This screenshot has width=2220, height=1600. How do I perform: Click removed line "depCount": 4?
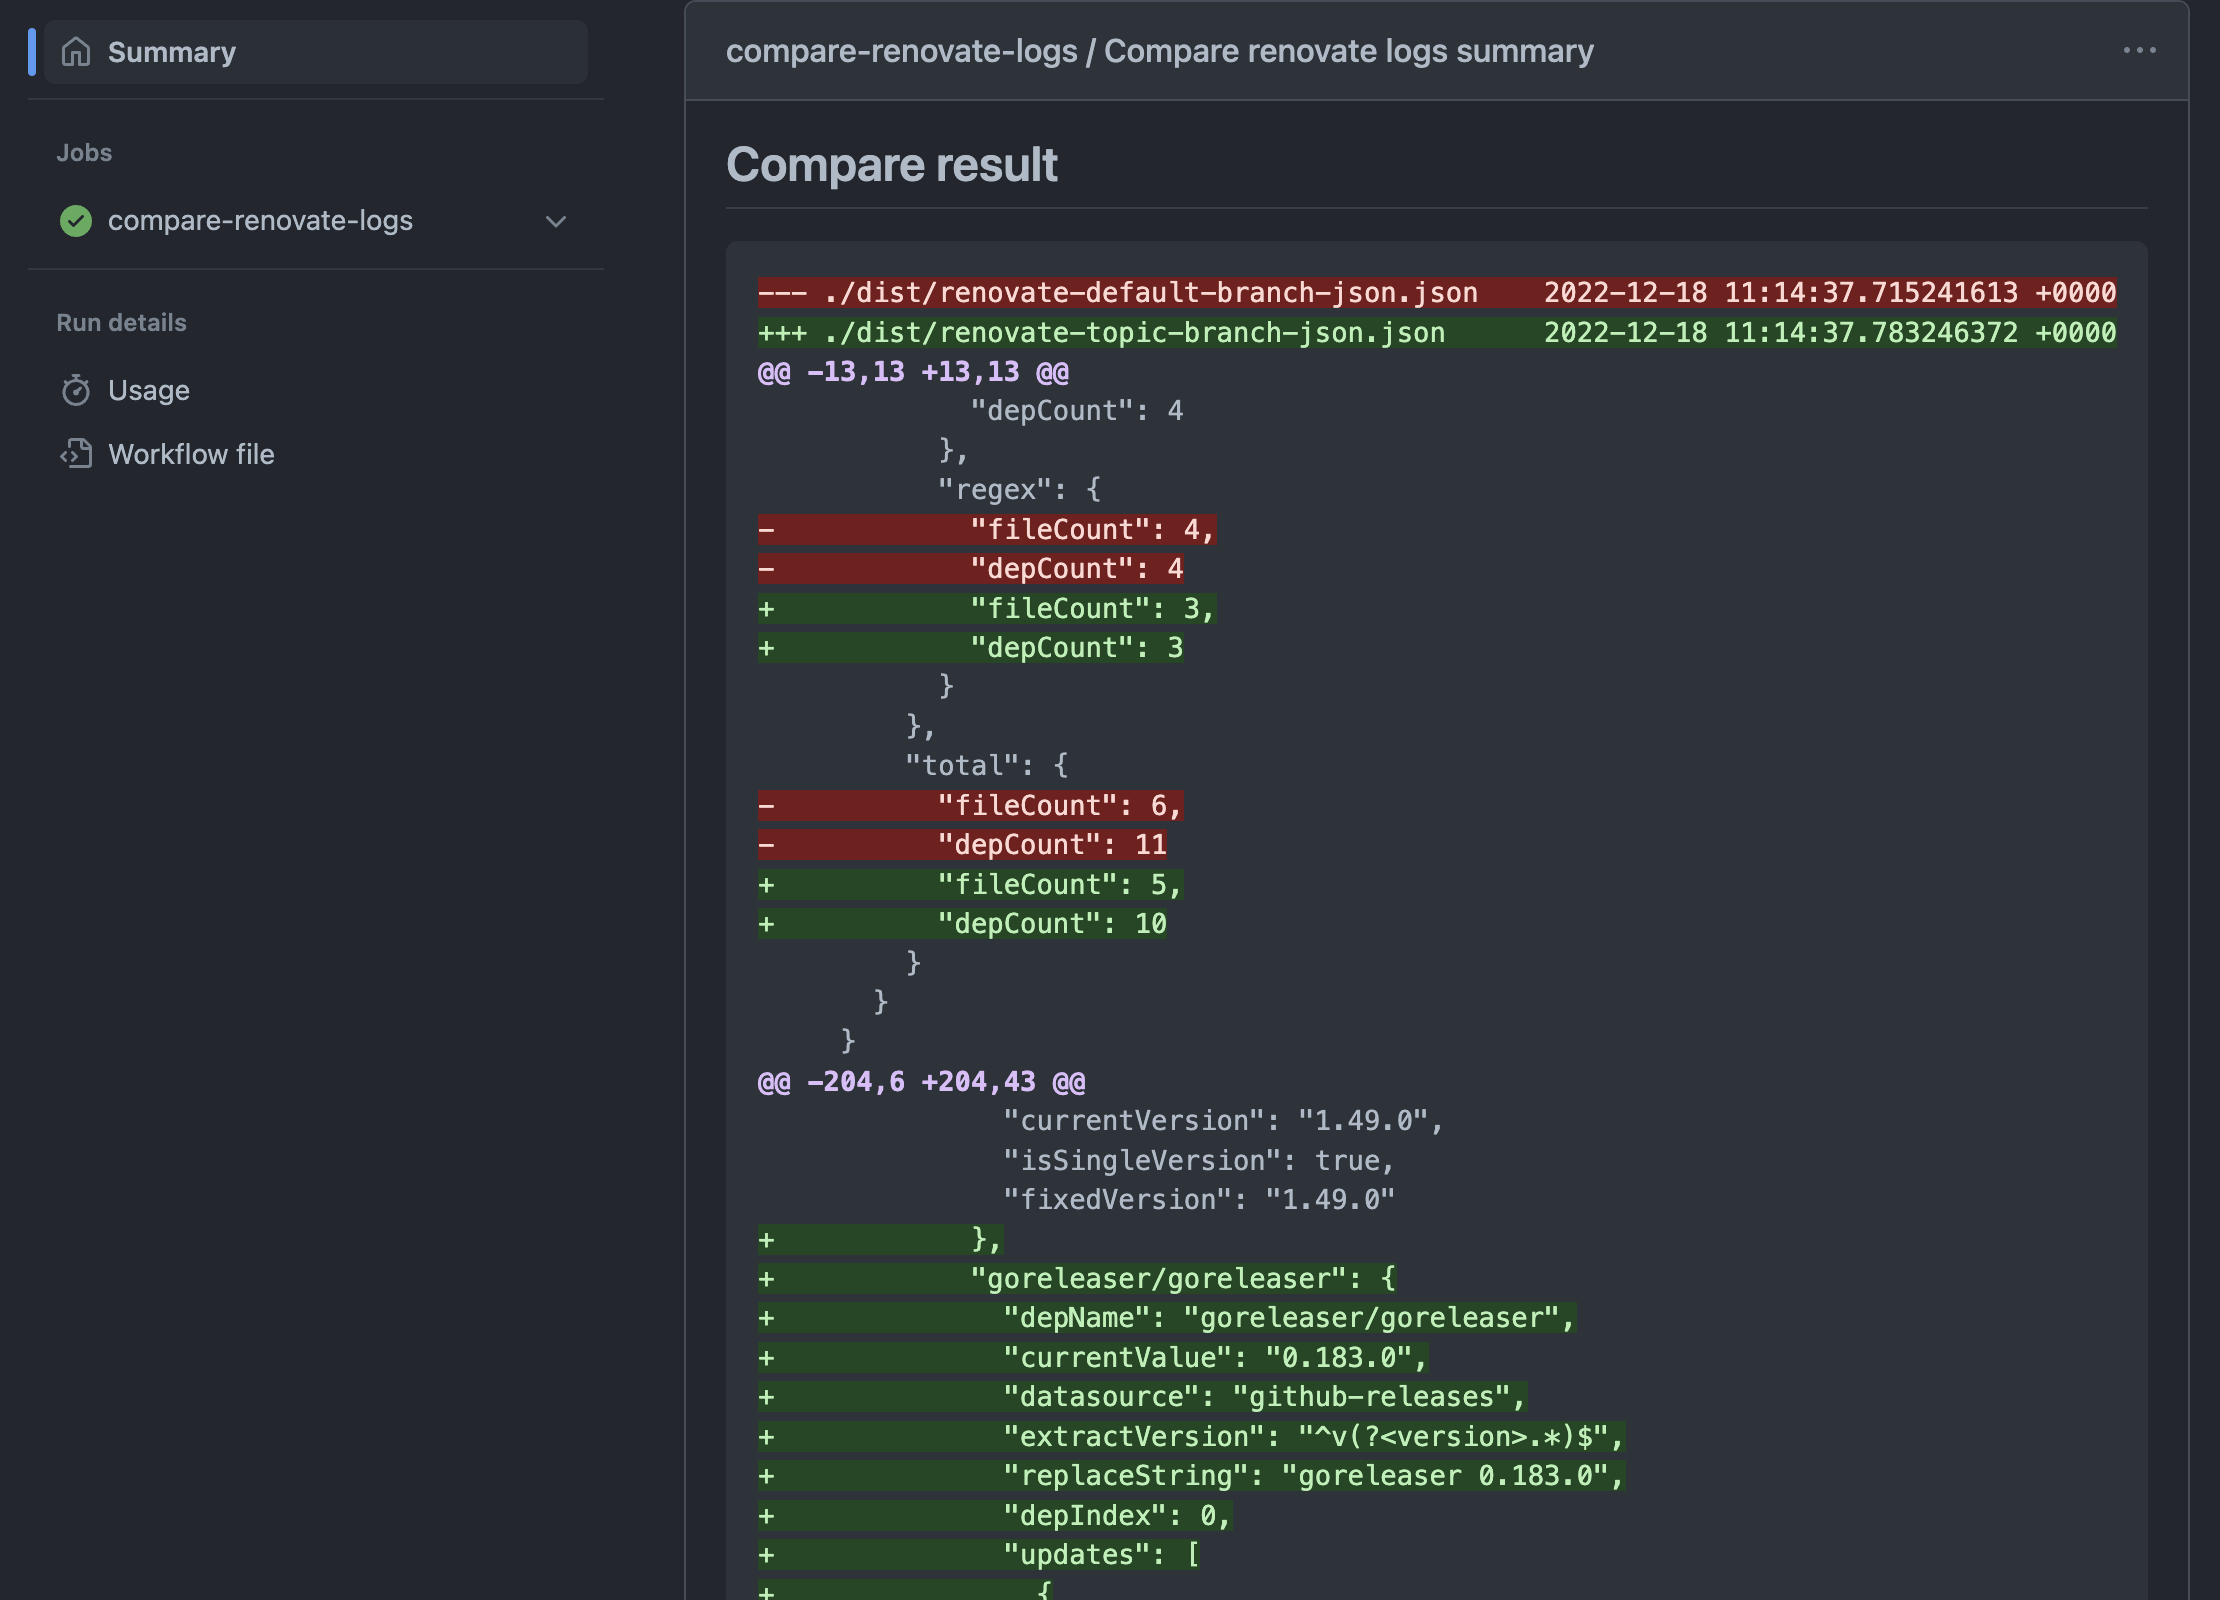pos(970,569)
